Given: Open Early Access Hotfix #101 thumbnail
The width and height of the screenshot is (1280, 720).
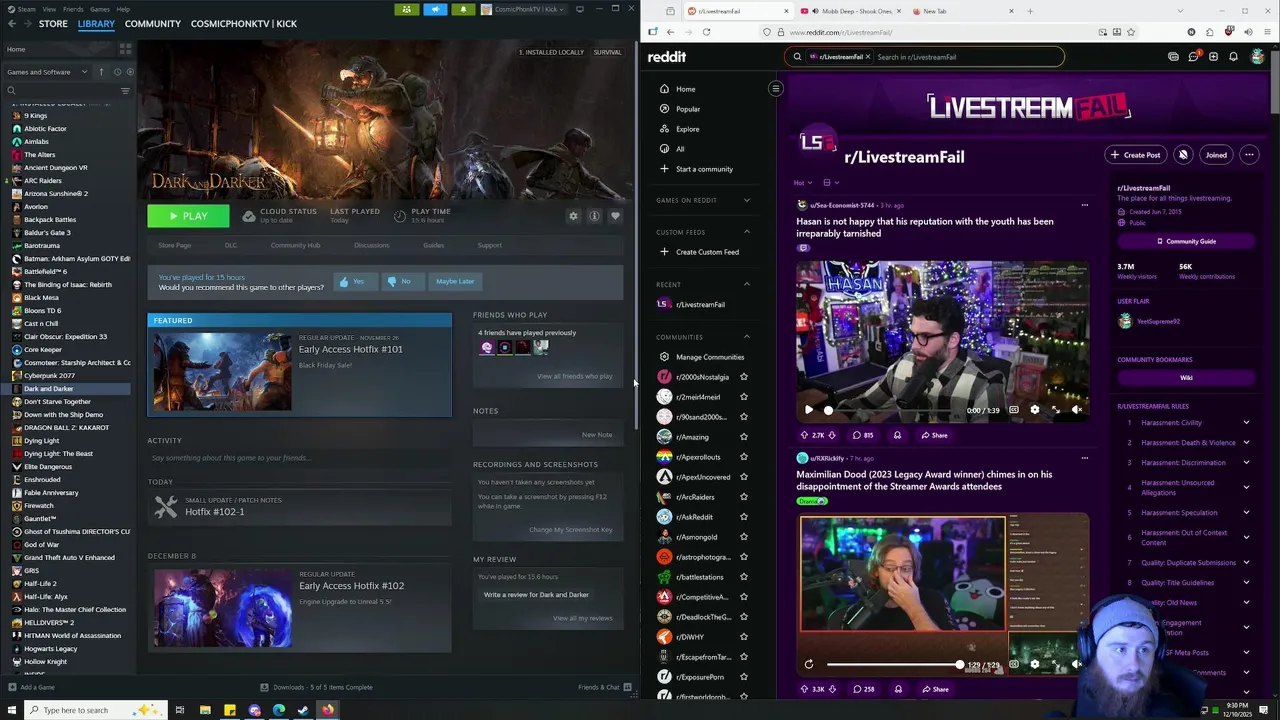Looking at the screenshot, I should point(222,372).
